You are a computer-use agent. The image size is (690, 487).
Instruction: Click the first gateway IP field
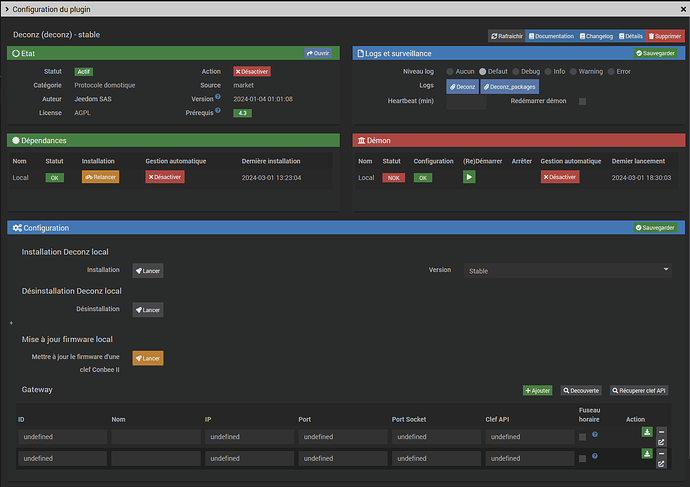(x=250, y=436)
